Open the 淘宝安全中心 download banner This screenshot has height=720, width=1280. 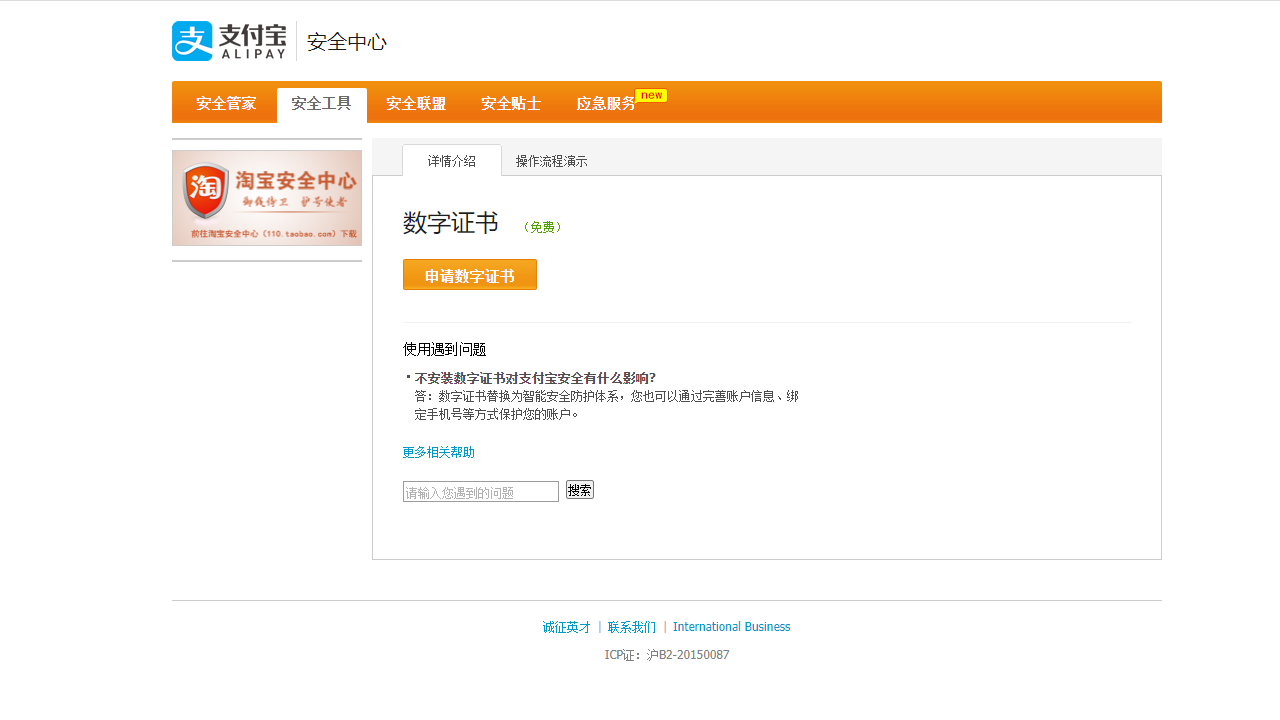point(266,197)
